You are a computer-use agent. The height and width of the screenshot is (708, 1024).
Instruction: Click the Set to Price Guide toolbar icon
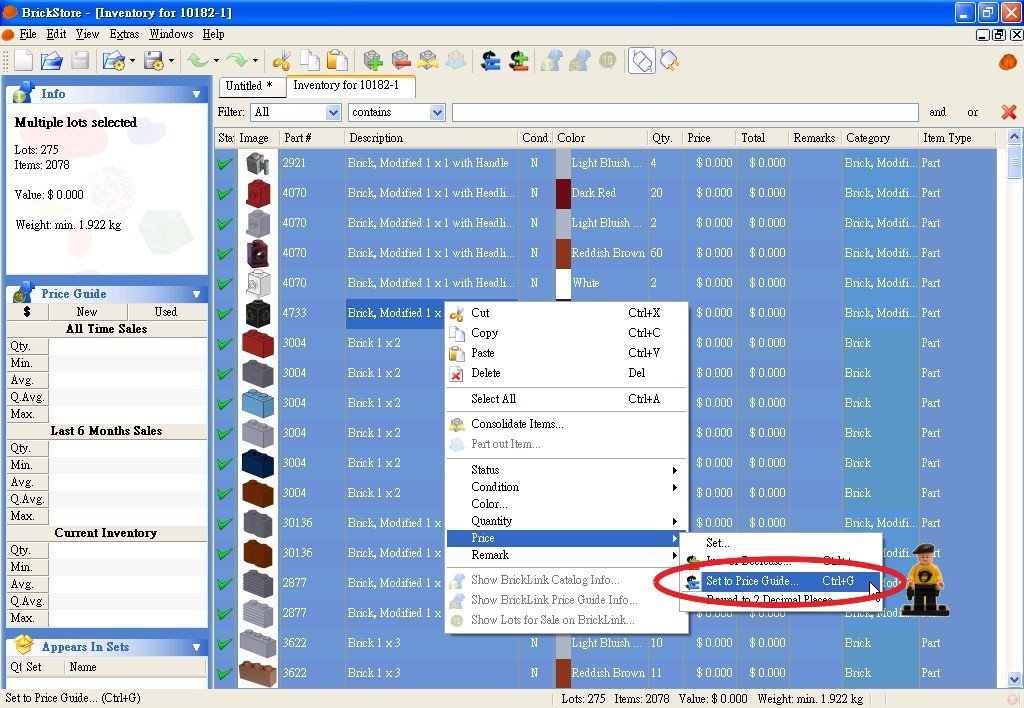[x=490, y=61]
